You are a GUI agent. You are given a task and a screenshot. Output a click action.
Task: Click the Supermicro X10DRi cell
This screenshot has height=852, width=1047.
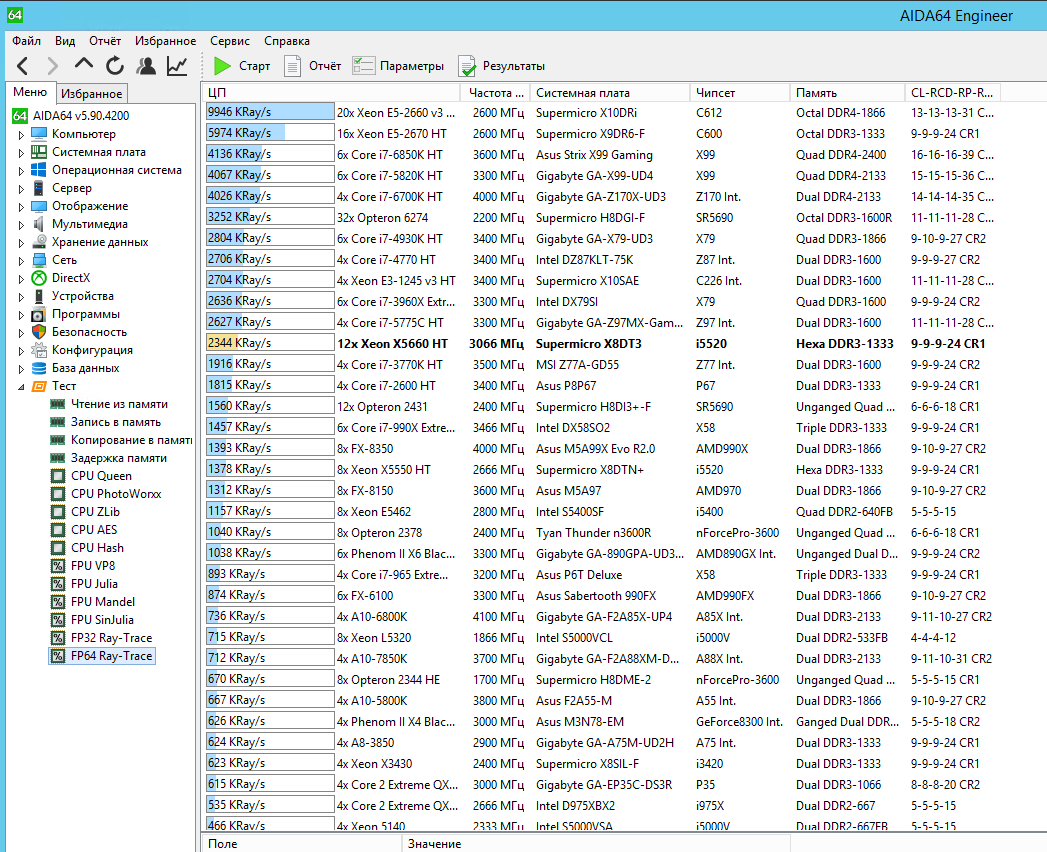coord(586,113)
